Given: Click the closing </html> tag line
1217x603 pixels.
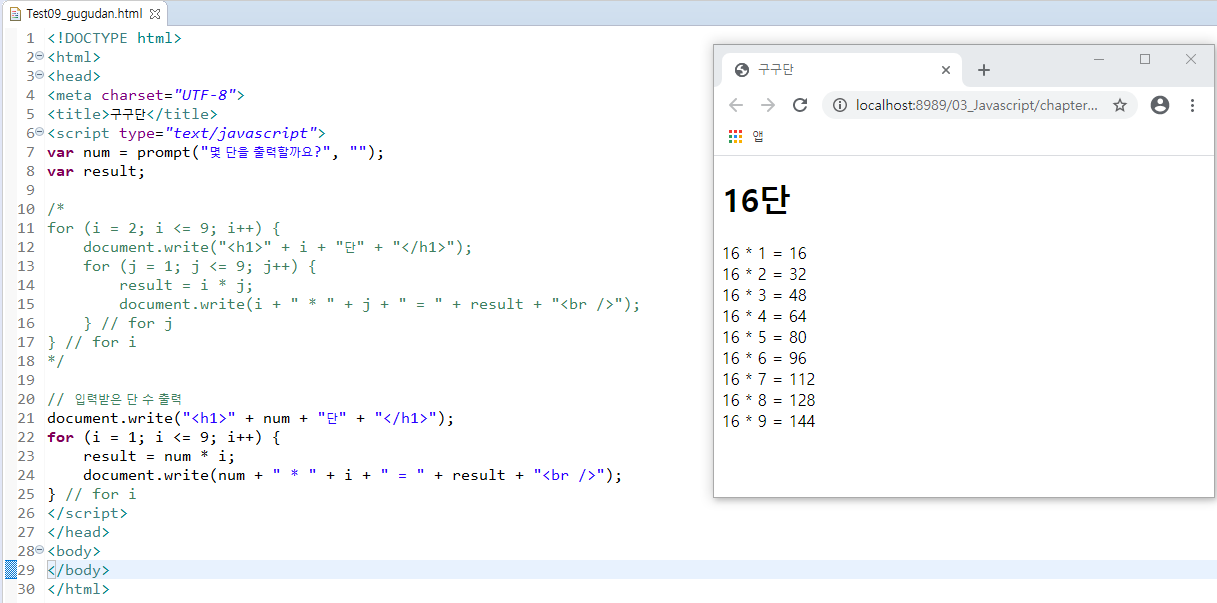Looking at the screenshot, I should coord(78,589).
